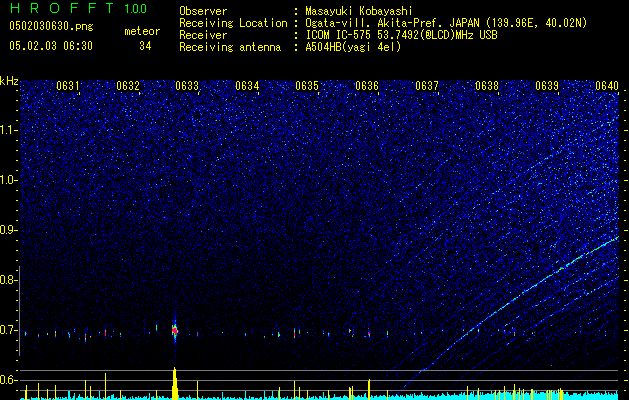629x400 pixels.
Task: Click the 0639 time marker
Action: tap(547, 86)
